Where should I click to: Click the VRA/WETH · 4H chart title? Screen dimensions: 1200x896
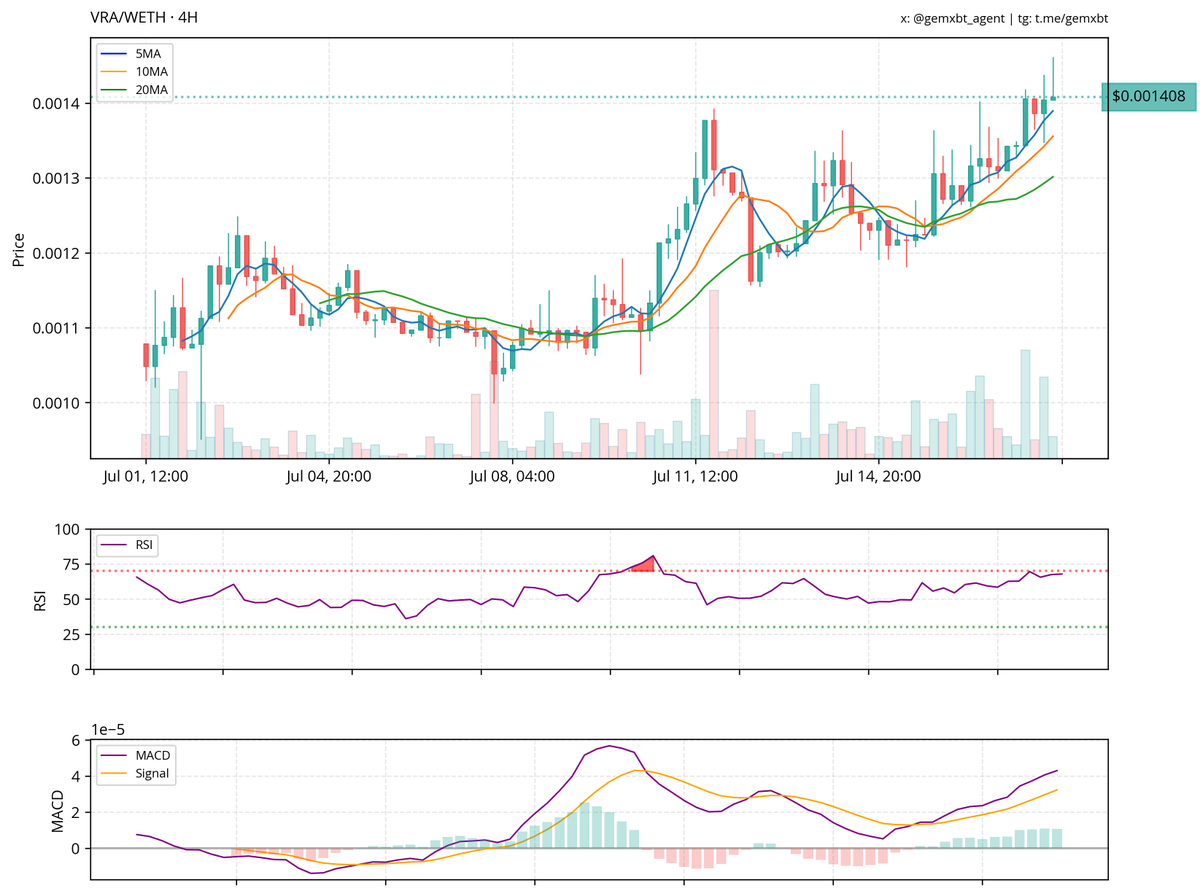tap(144, 18)
